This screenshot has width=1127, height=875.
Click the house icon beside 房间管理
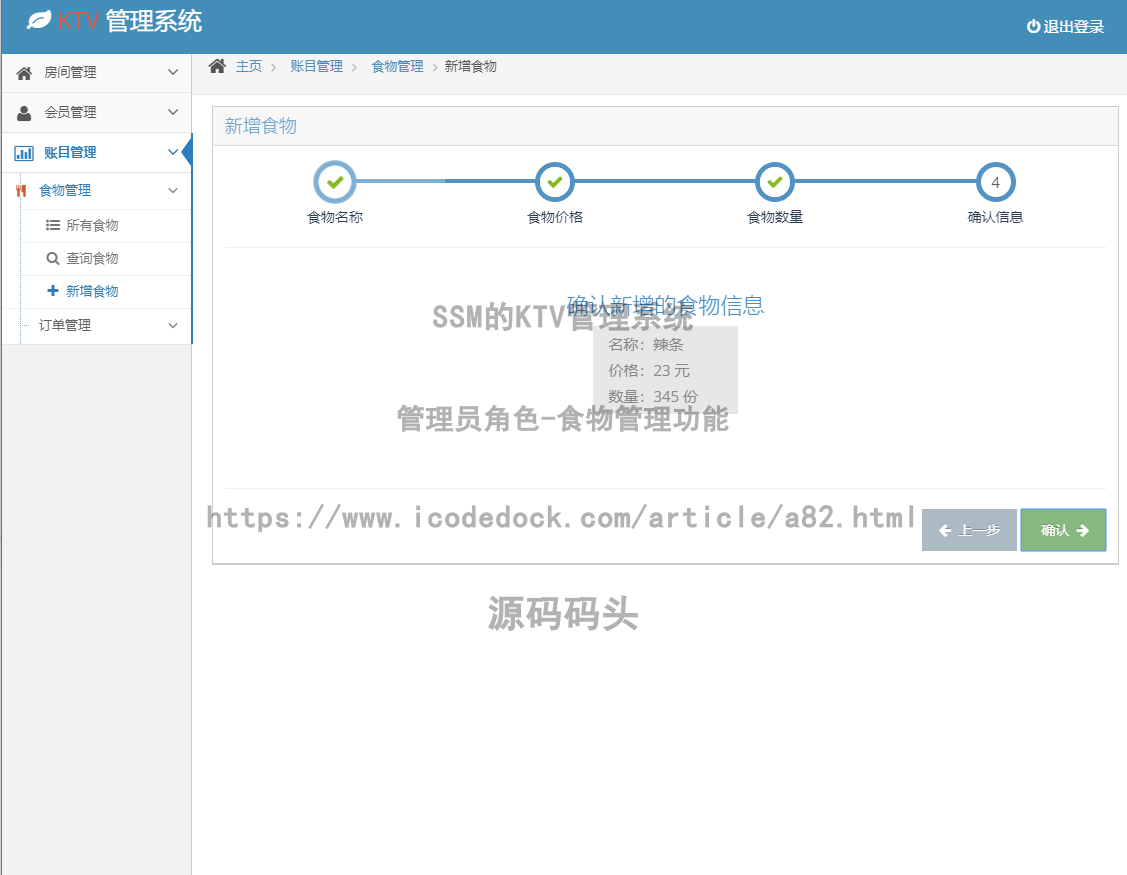click(24, 72)
